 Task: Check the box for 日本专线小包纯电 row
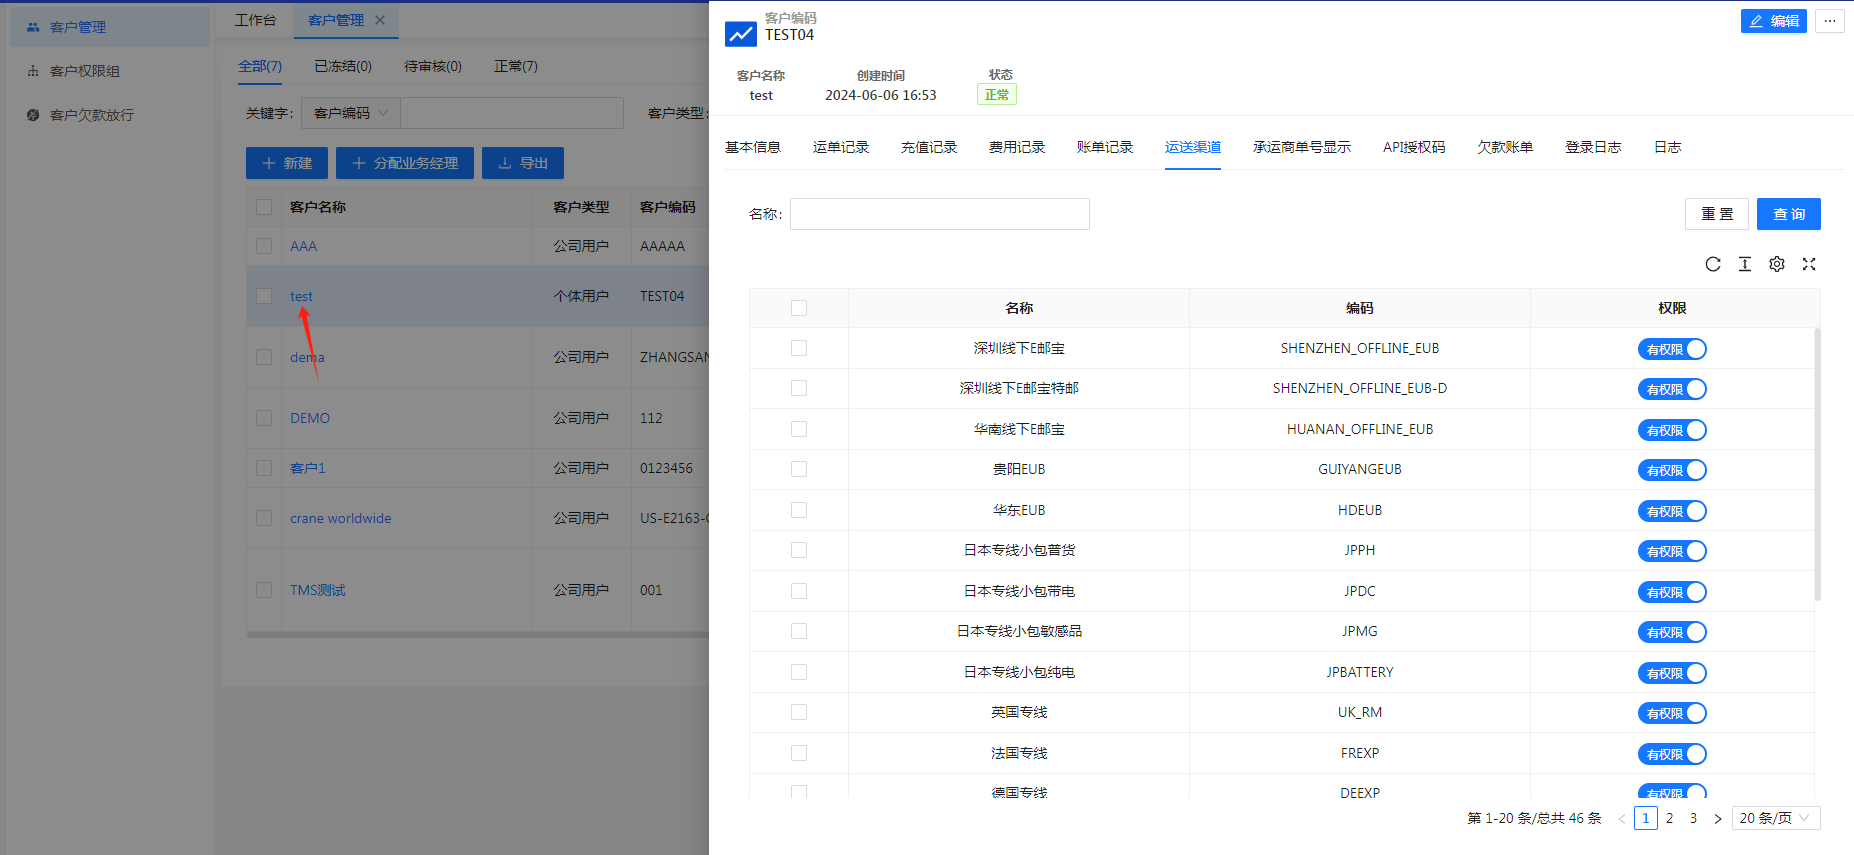pos(799,672)
